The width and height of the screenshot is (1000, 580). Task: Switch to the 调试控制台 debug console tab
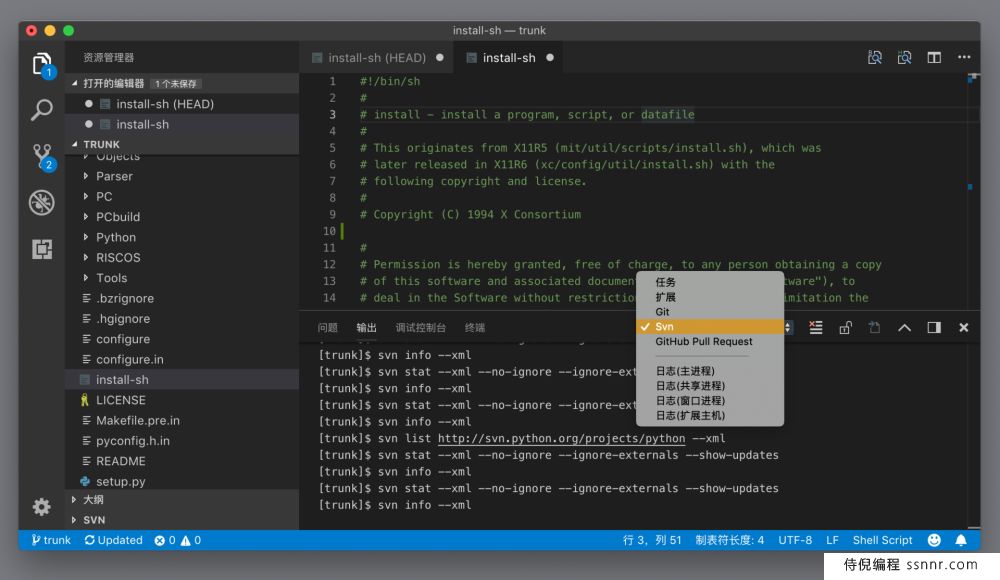pos(420,328)
